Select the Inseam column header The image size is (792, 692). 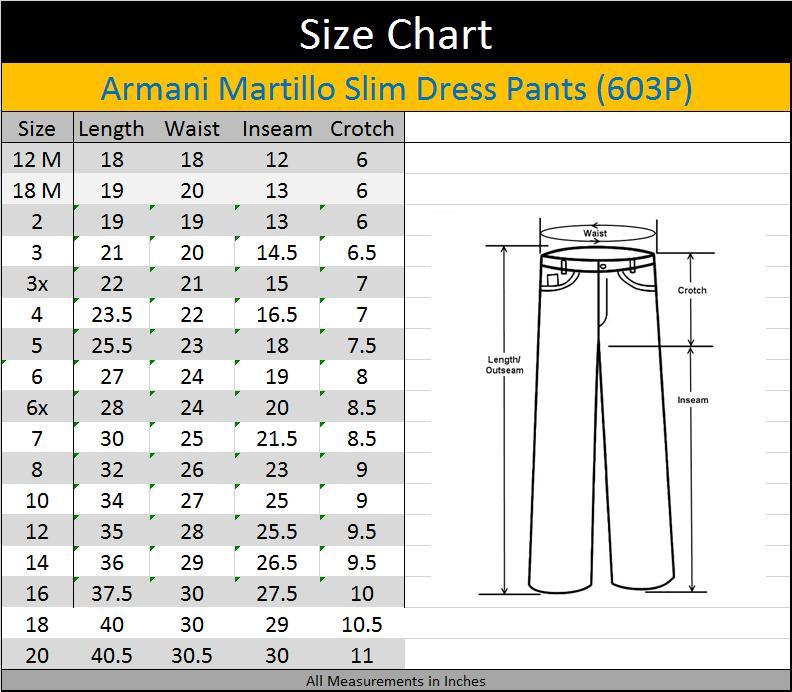point(277,129)
